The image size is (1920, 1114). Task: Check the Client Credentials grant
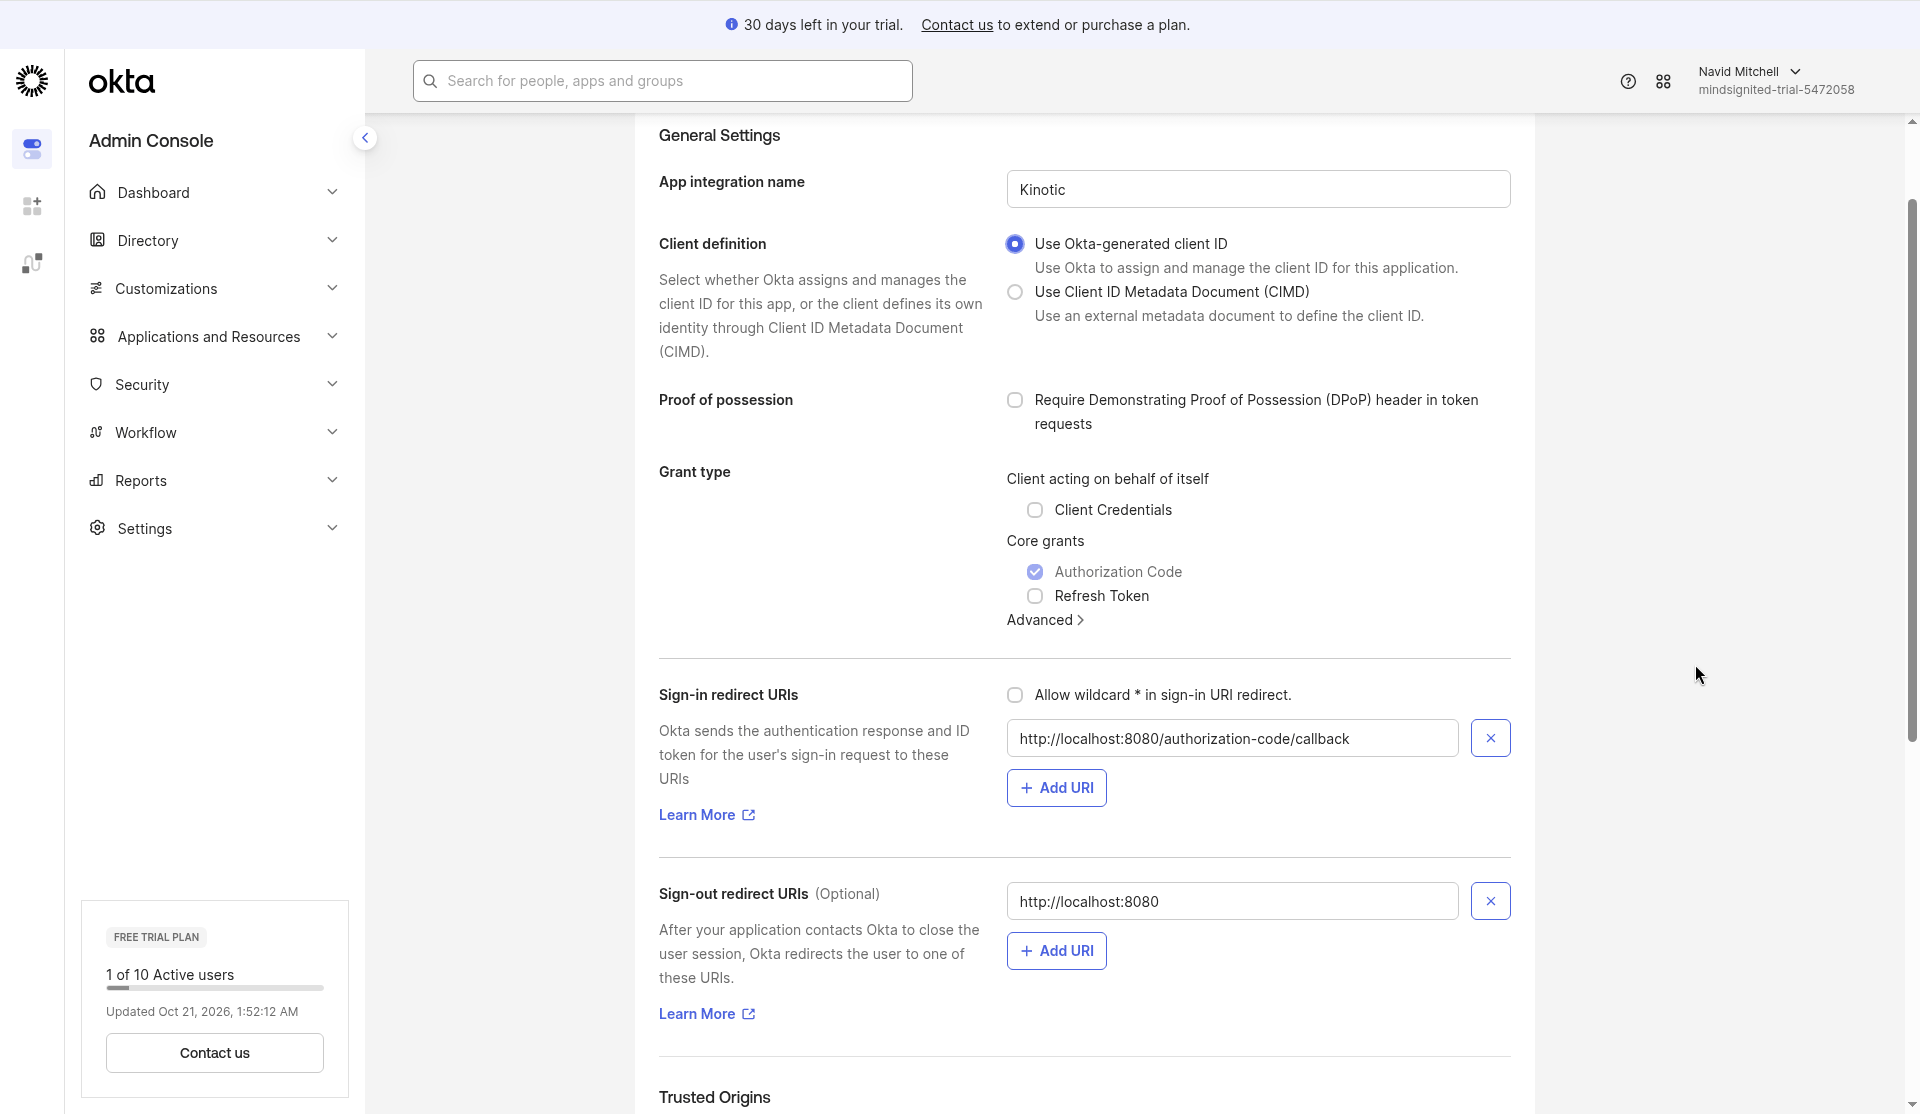pyautogui.click(x=1035, y=510)
